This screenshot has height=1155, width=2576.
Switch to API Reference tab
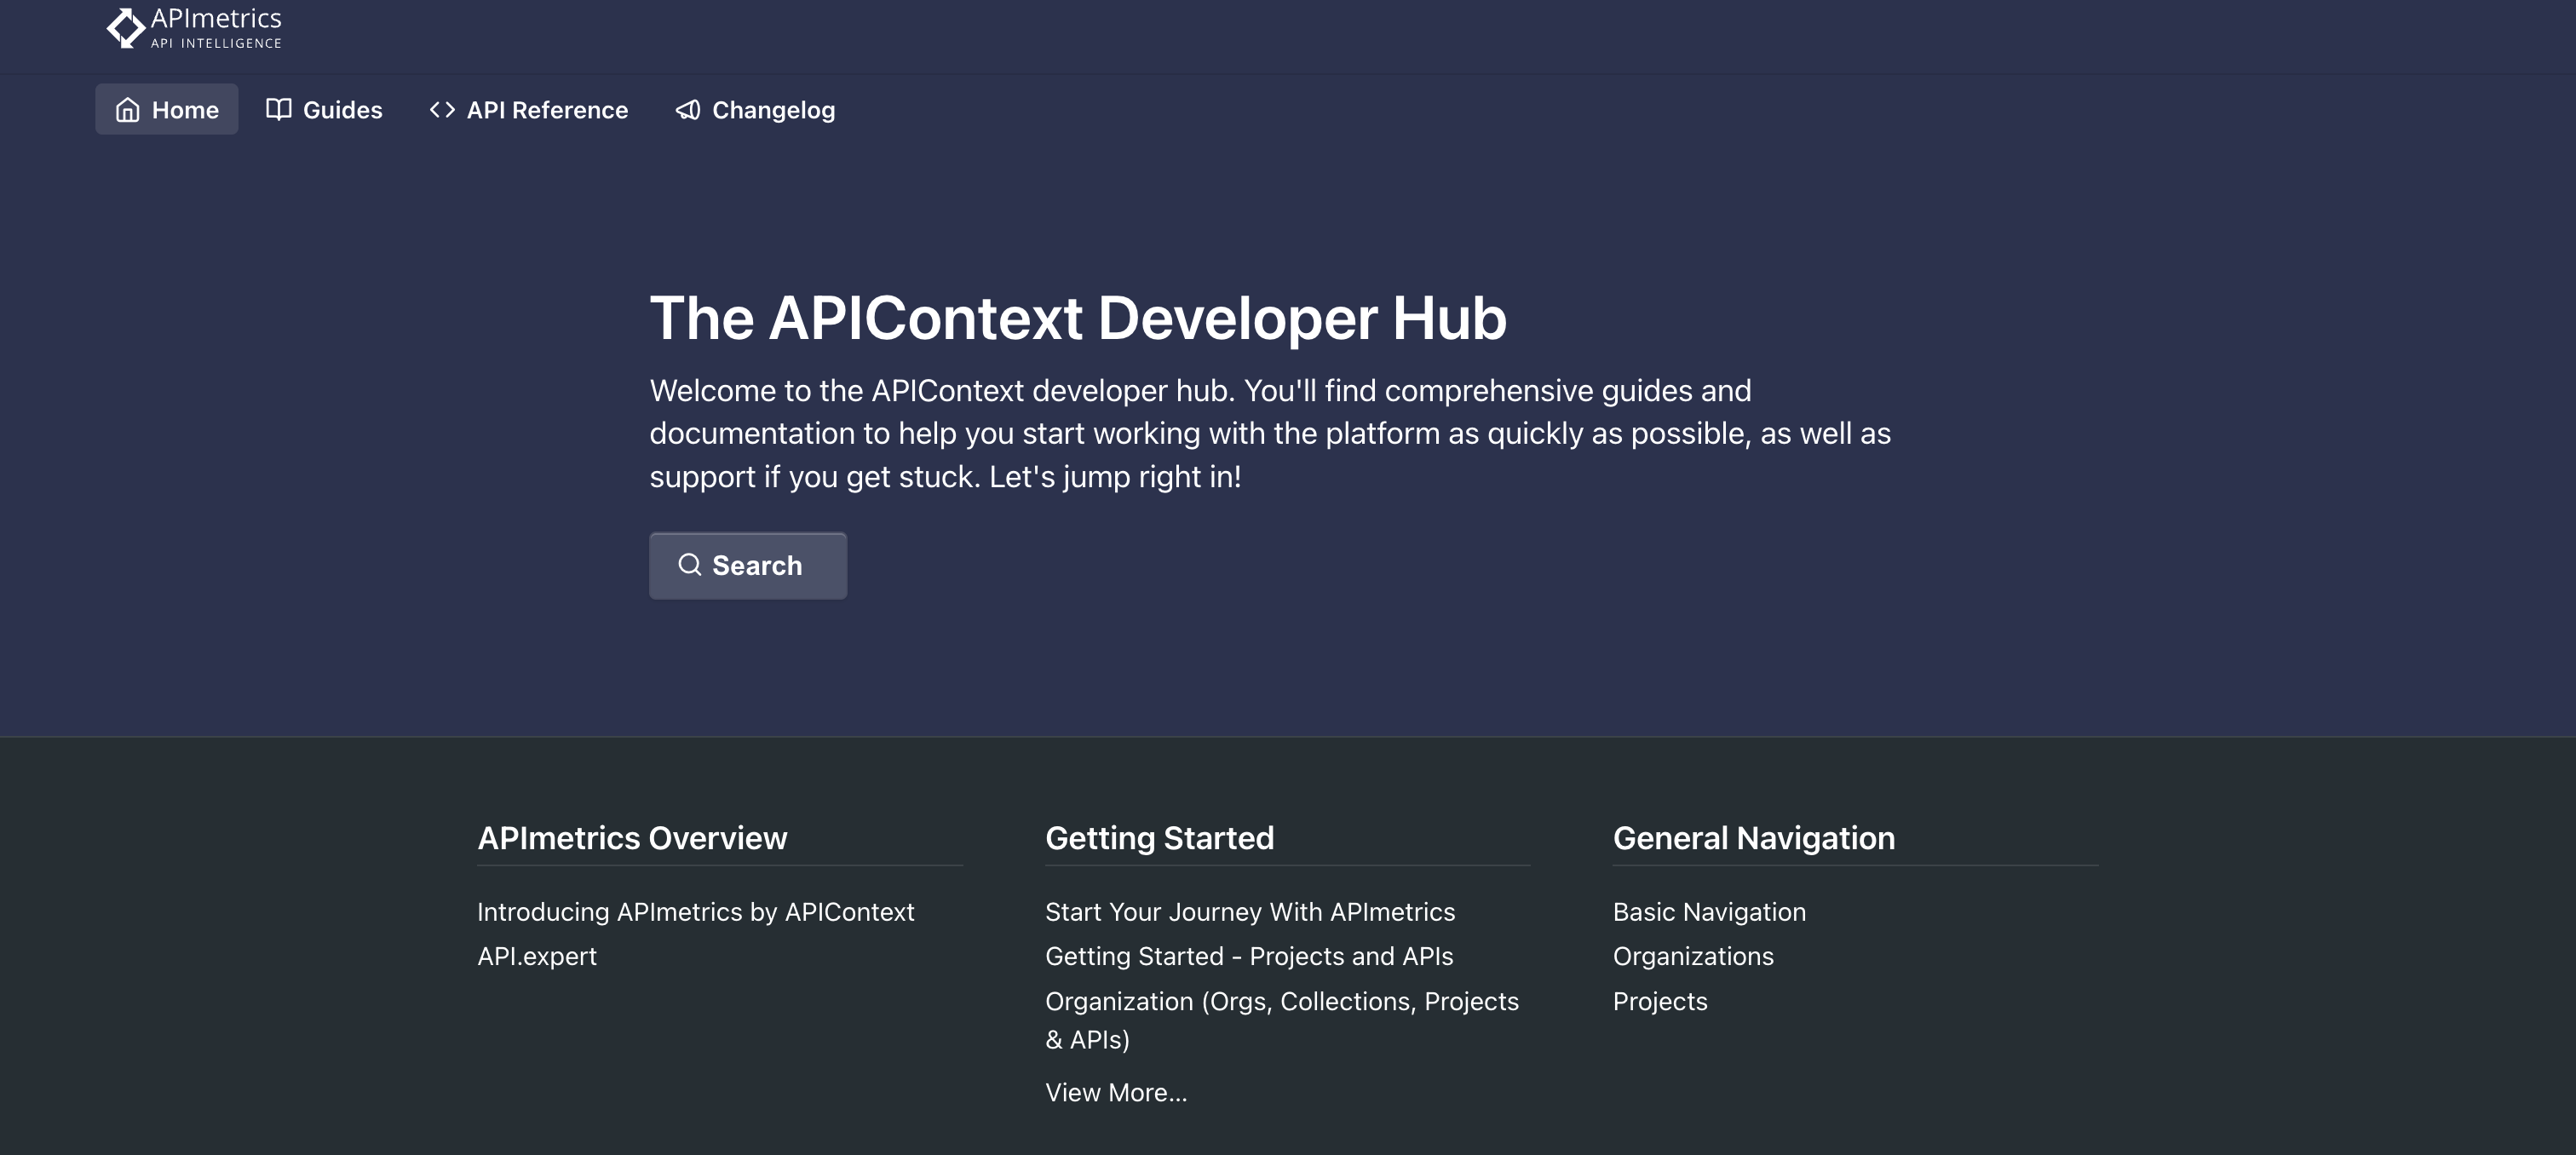coord(529,110)
